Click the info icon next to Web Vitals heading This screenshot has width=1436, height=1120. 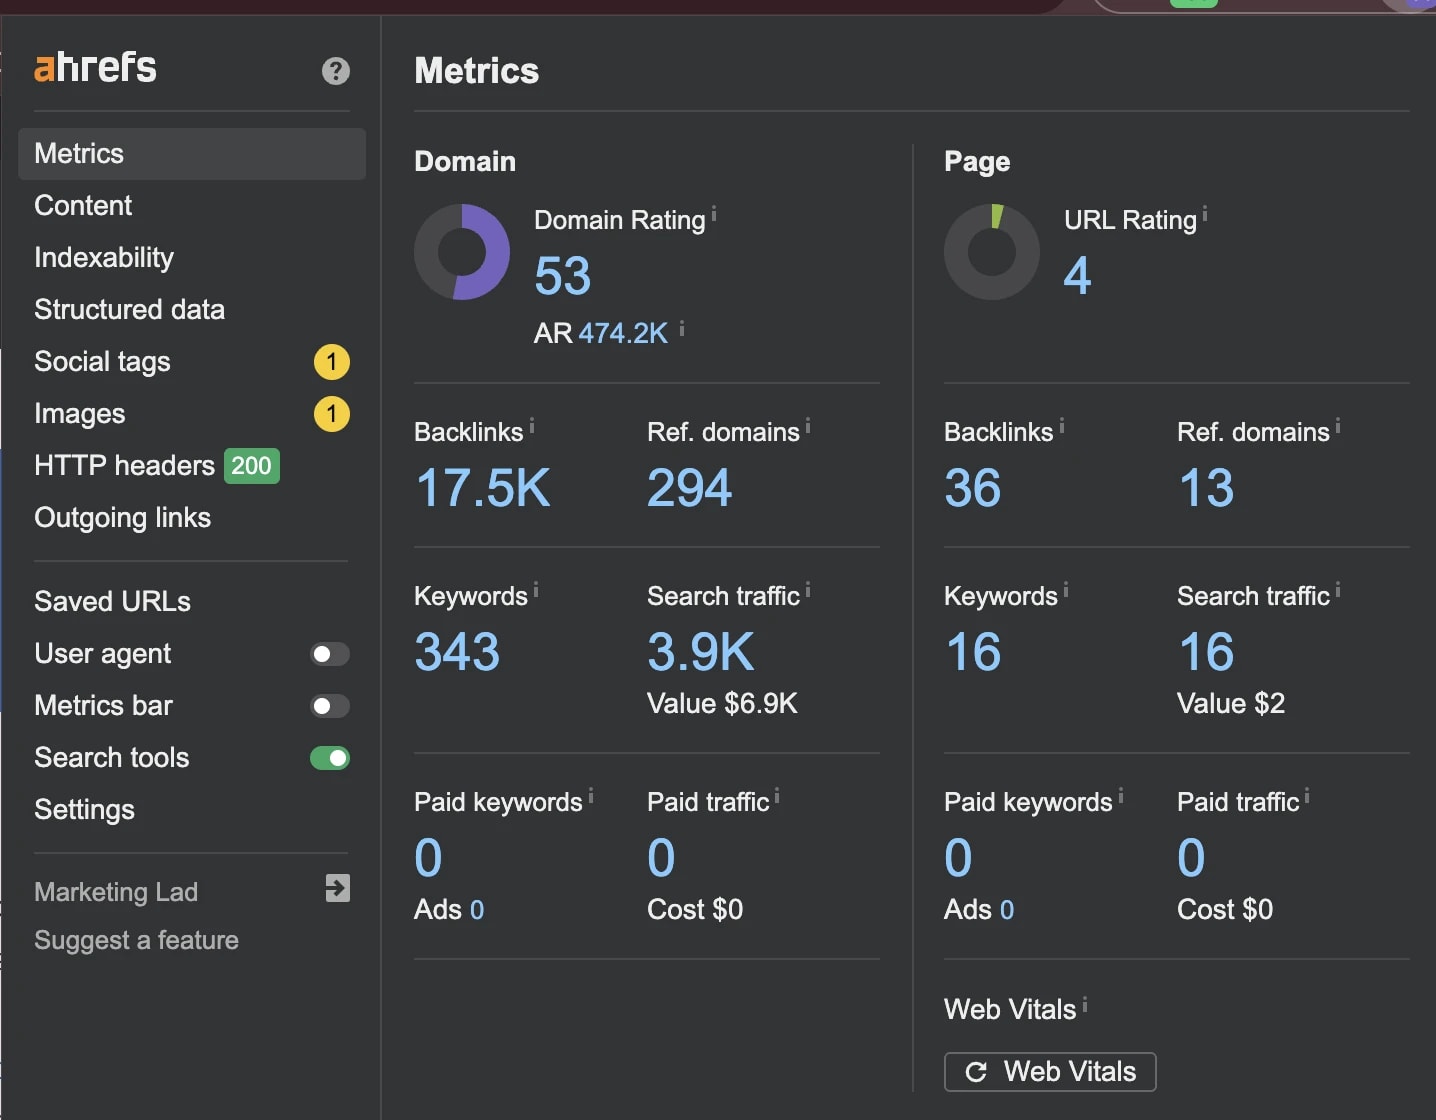(x=1085, y=1004)
